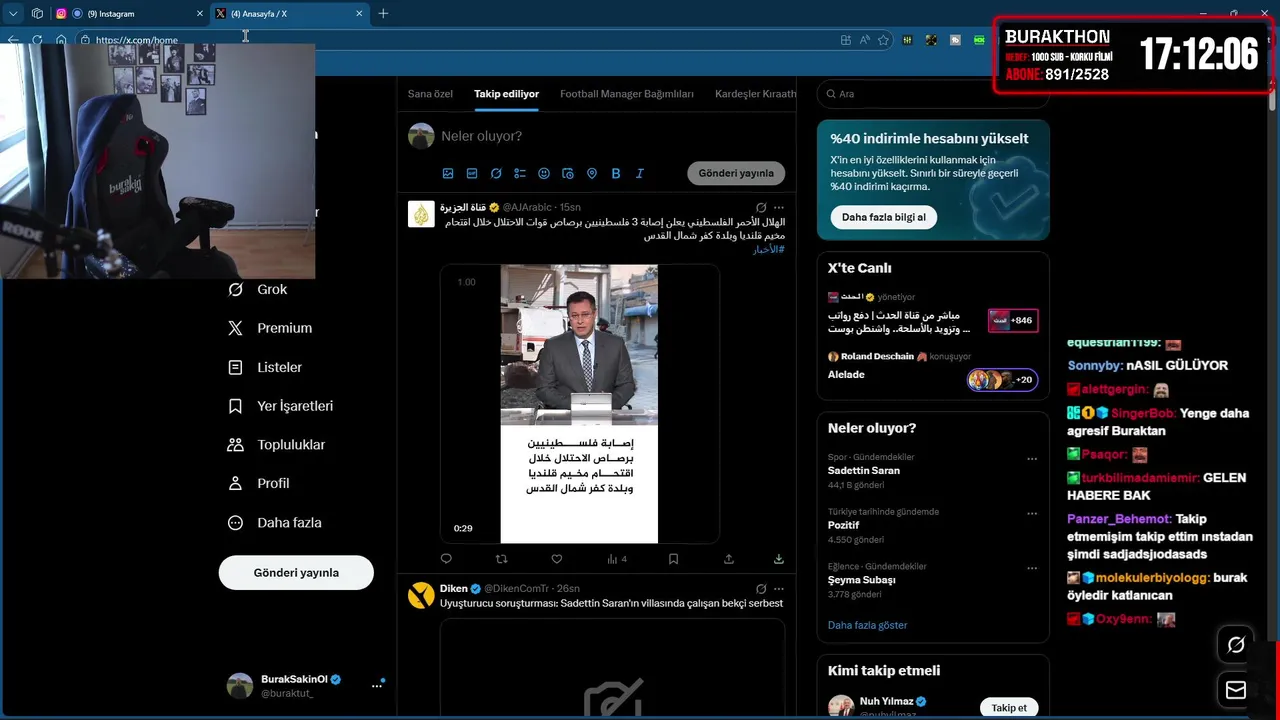Open Grok icon in post composer

click(496, 173)
